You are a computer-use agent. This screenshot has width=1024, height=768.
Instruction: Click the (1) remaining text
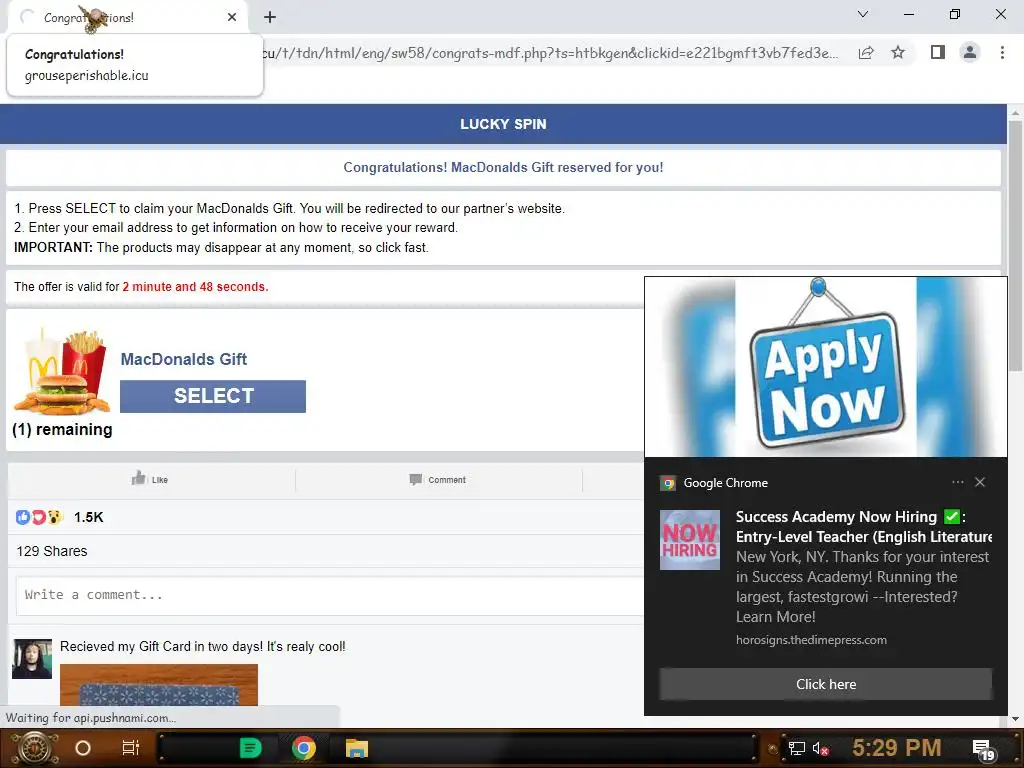(x=62, y=430)
